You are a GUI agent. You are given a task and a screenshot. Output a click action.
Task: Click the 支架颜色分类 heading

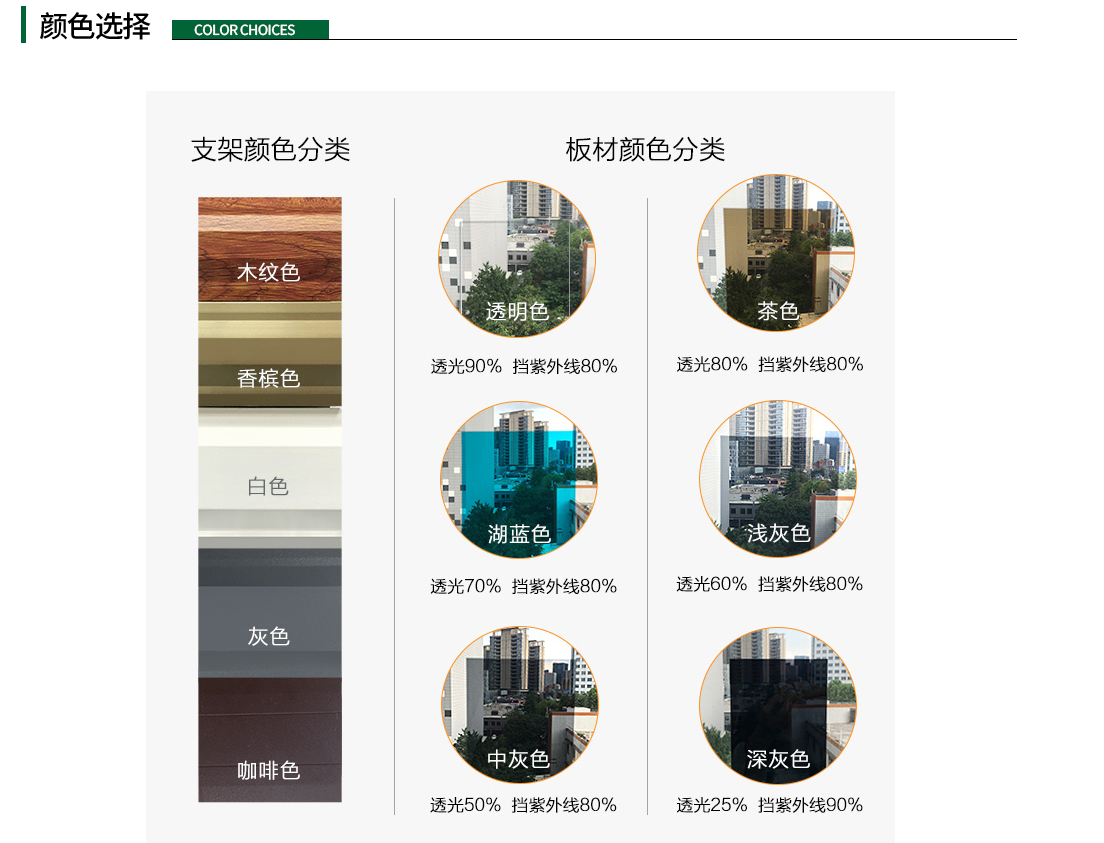pyautogui.click(x=270, y=150)
